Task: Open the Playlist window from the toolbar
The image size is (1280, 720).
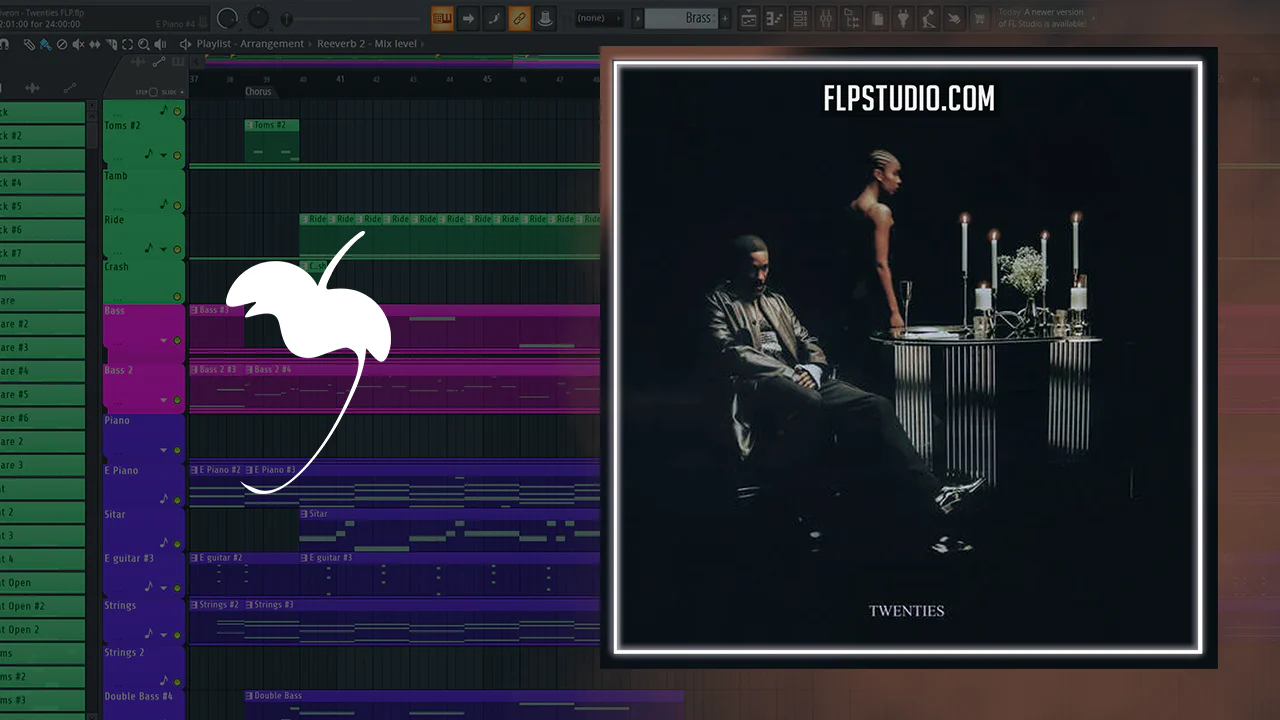Action: [x=749, y=18]
